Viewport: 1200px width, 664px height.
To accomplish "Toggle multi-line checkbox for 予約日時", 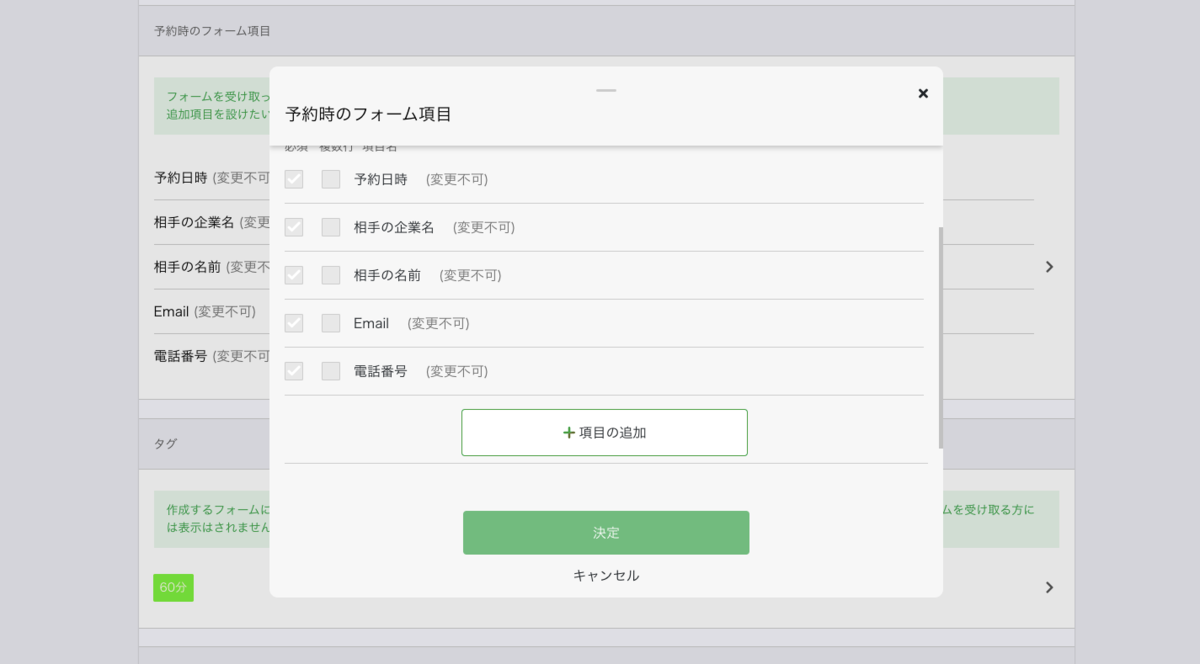I will pos(331,179).
